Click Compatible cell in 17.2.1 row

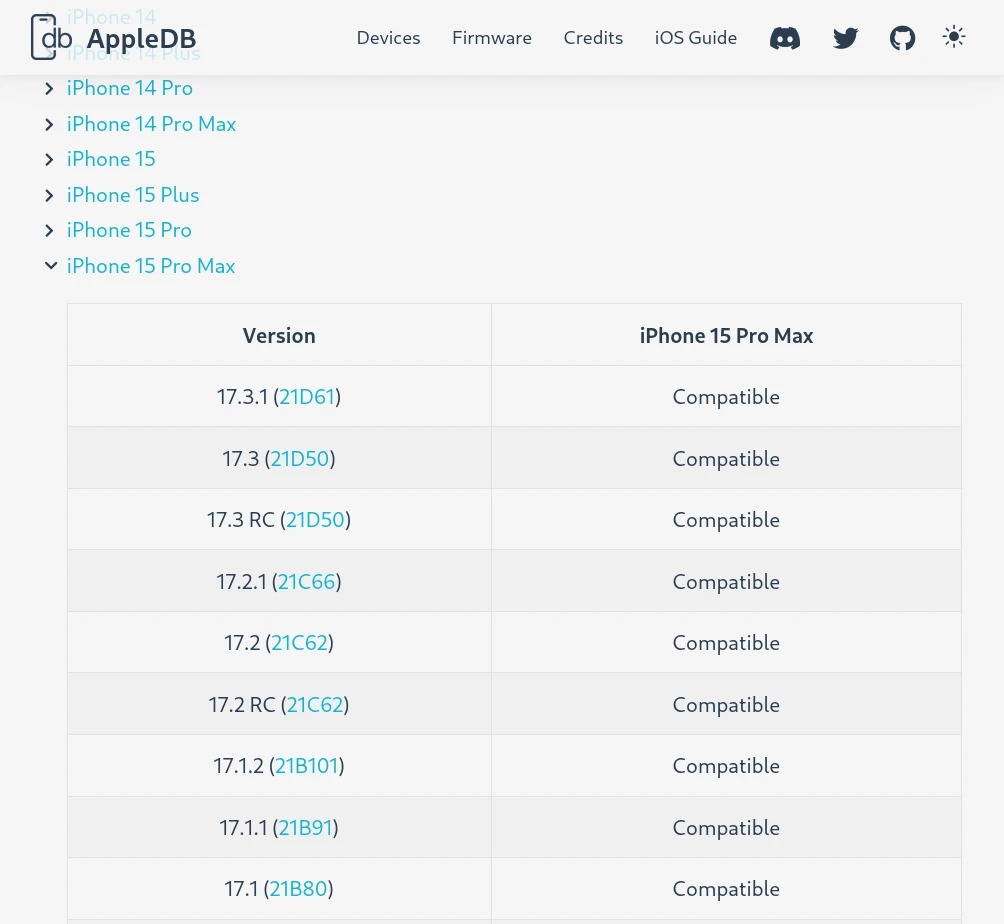726,582
